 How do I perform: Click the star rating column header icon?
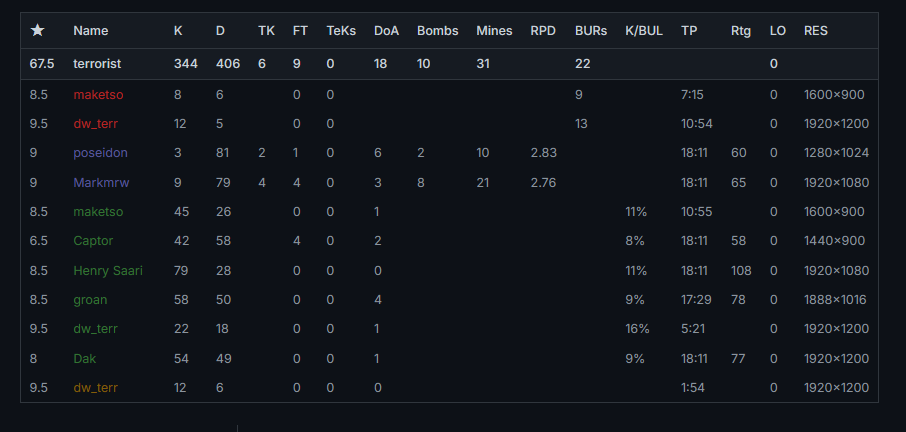pyautogui.click(x=38, y=31)
